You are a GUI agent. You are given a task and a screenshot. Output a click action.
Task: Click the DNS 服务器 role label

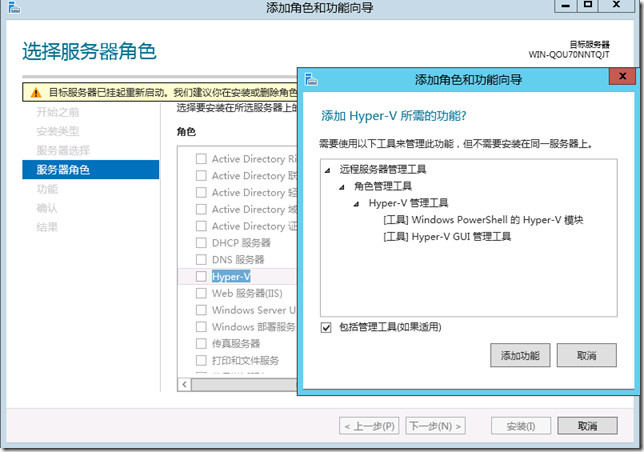(x=238, y=260)
